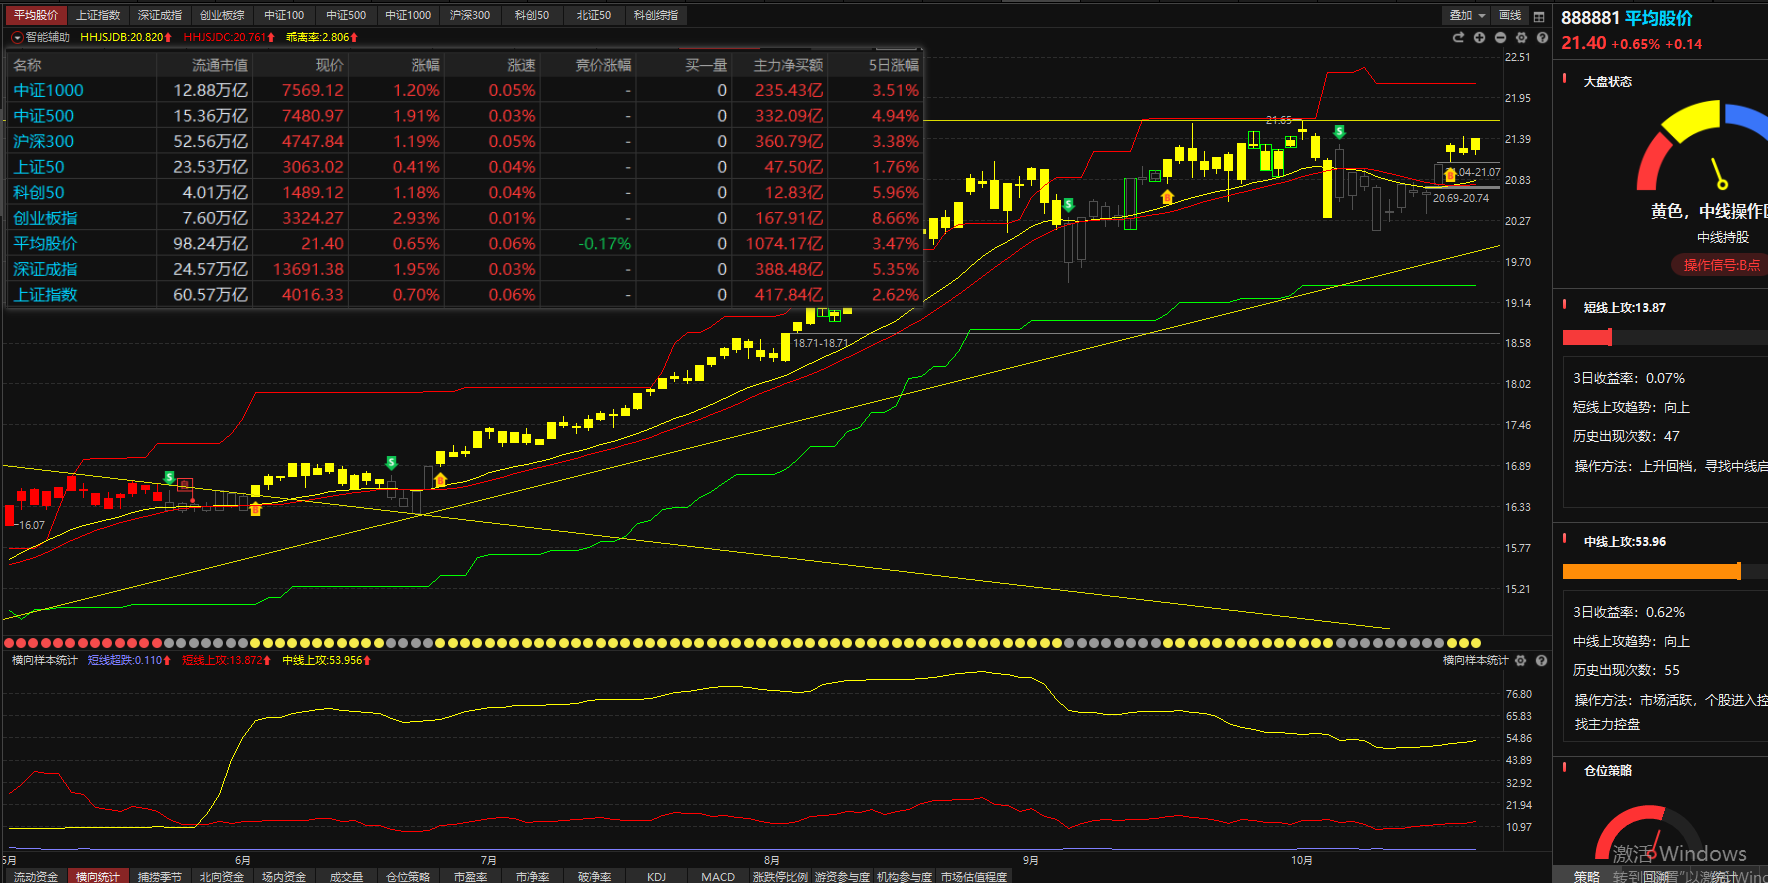Open the grid layout icon next to 画线
The height and width of the screenshot is (883, 1768).
click(x=1539, y=15)
